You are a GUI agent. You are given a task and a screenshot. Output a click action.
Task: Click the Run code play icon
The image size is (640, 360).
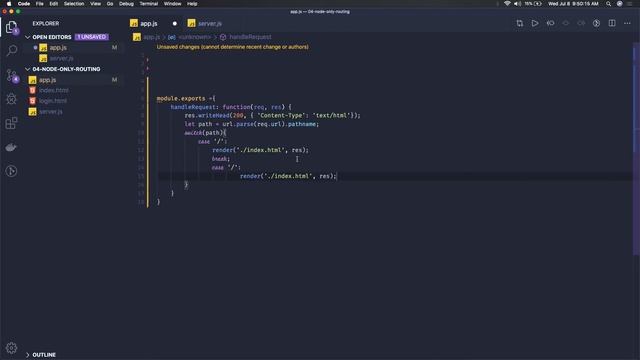[535, 23]
